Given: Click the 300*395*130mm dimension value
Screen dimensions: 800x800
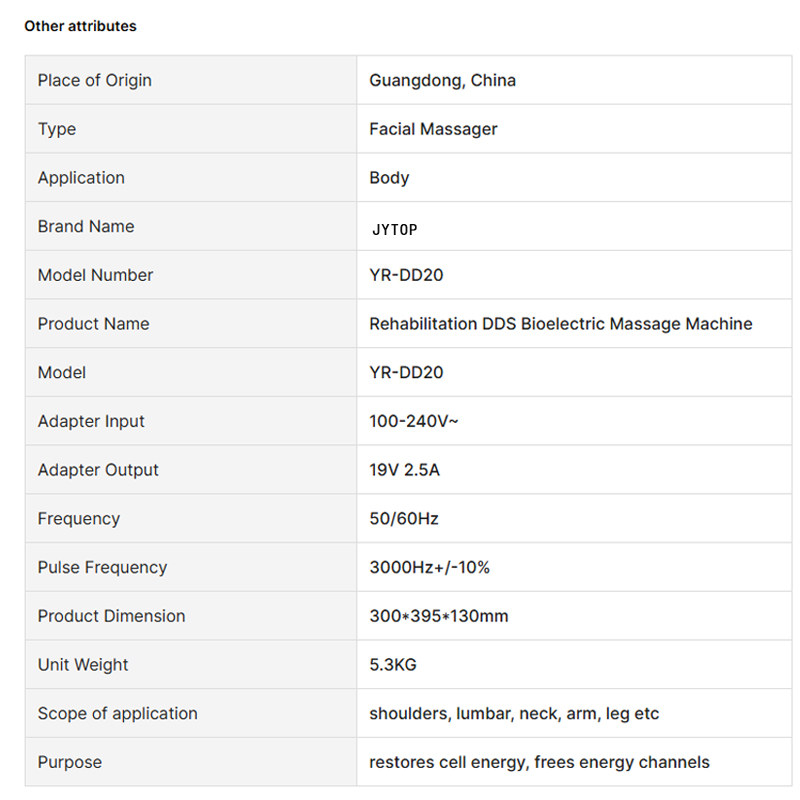Looking at the screenshot, I should (x=439, y=616).
